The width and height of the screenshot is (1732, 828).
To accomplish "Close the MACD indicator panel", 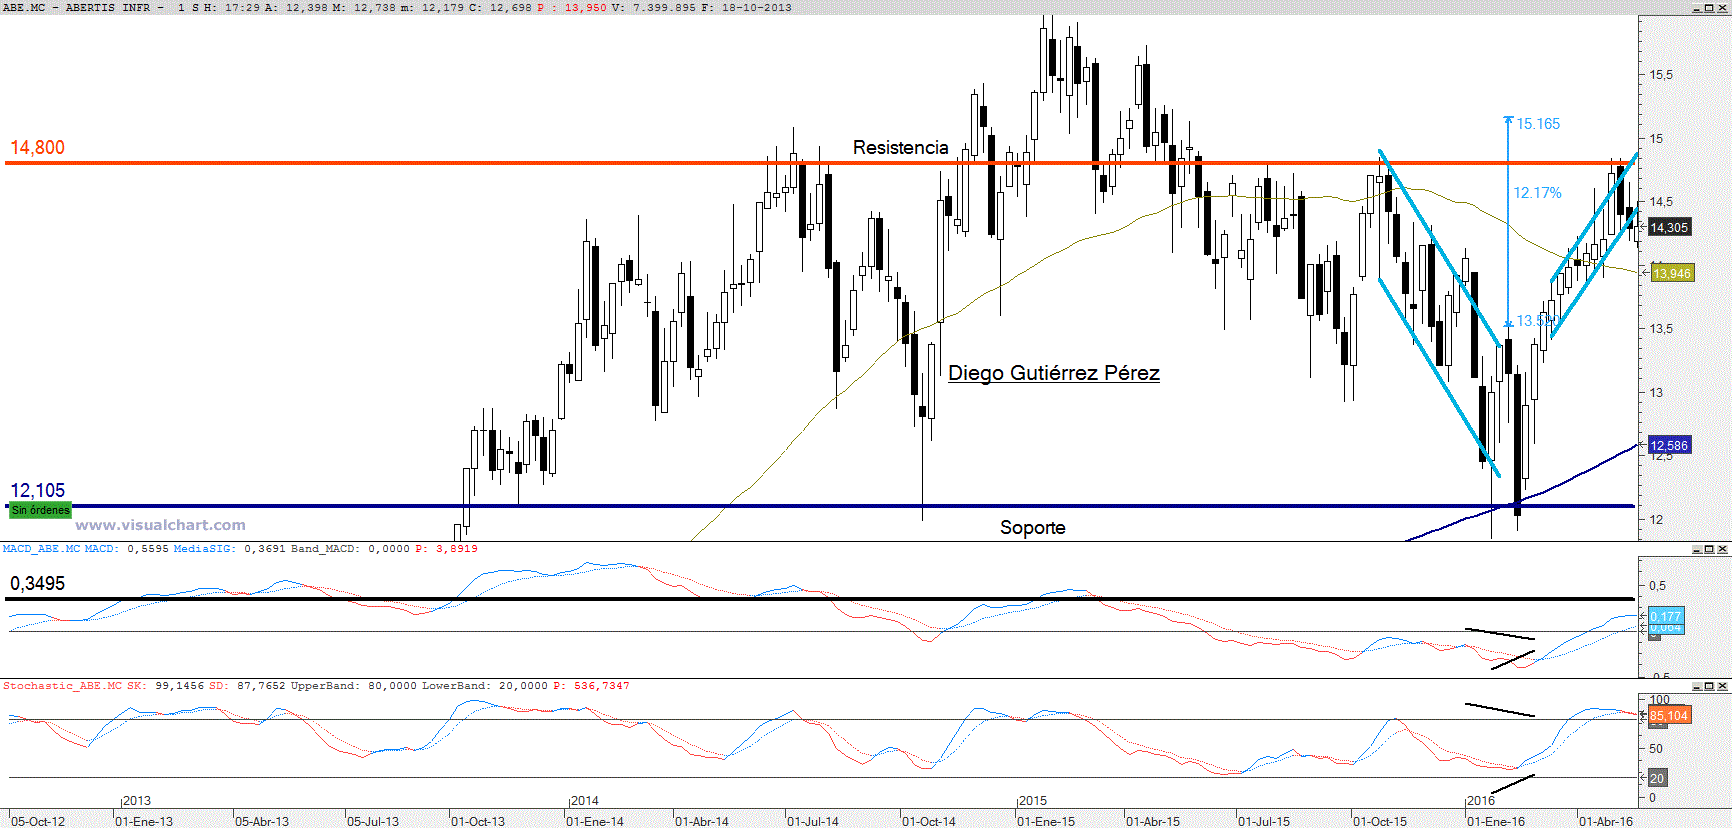I will (1722, 549).
